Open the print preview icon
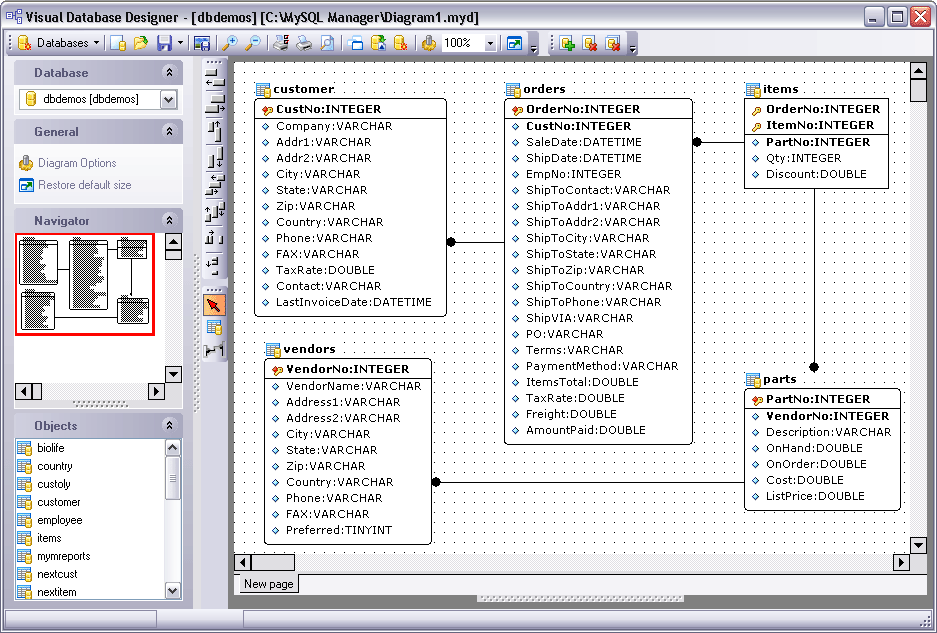937x633 pixels. tap(328, 42)
